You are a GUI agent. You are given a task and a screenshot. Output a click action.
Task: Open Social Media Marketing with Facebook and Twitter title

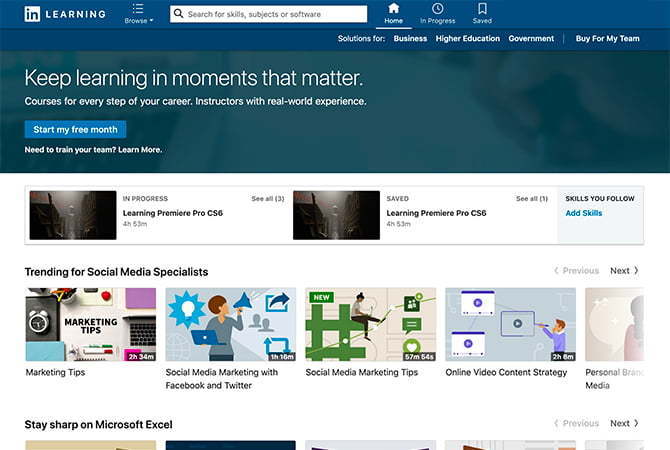[221, 379]
